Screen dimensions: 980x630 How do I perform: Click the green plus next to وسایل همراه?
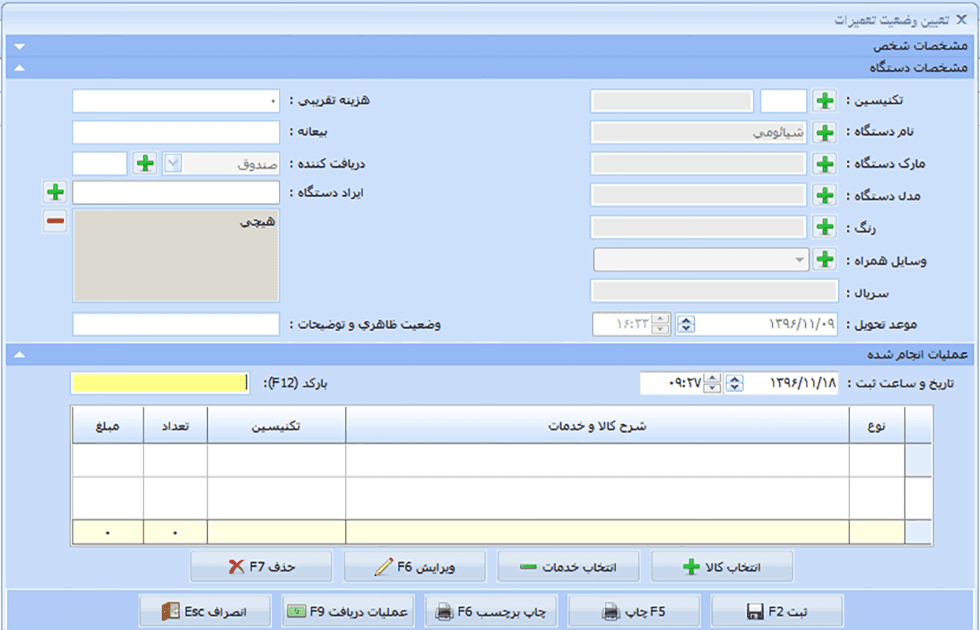[x=824, y=259]
